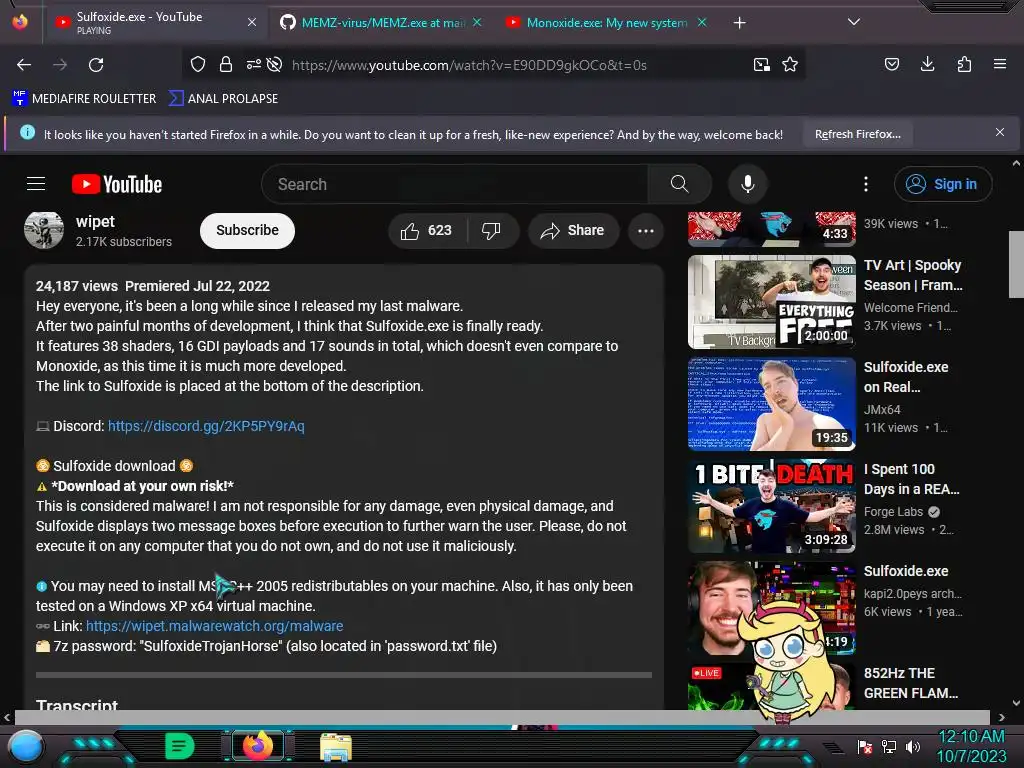Click the volume speaker tray icon
This screenshot has width=1024, height=768.
click(913, 746)
